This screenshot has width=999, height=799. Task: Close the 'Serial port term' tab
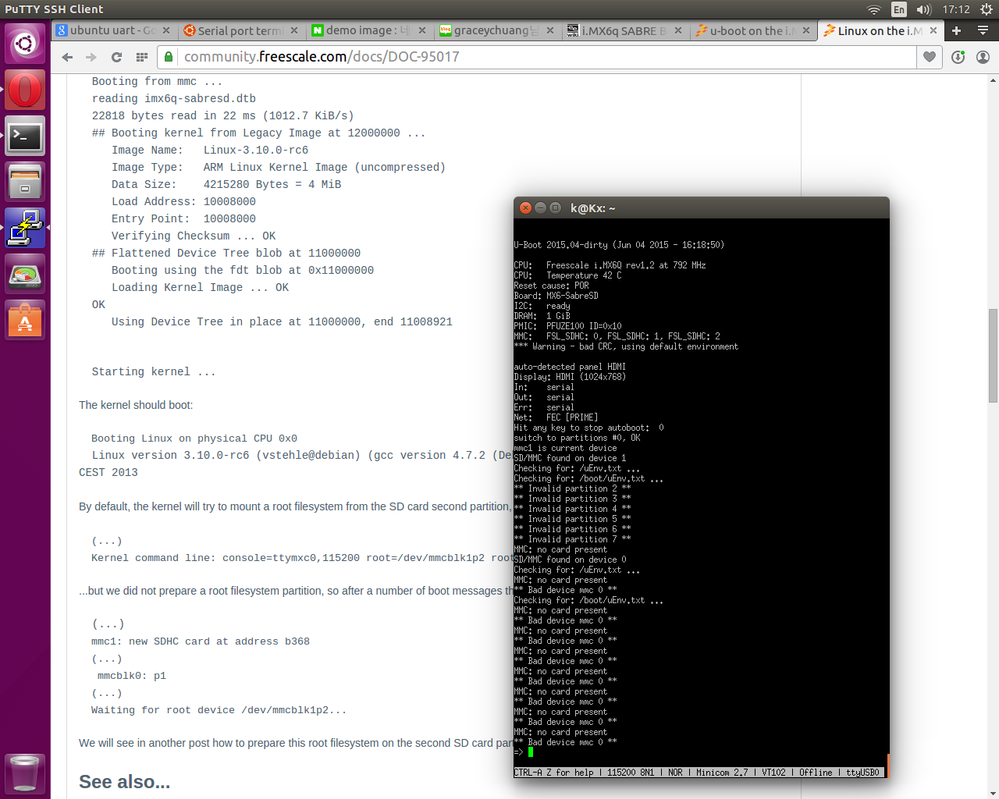(x=294, y=31)
